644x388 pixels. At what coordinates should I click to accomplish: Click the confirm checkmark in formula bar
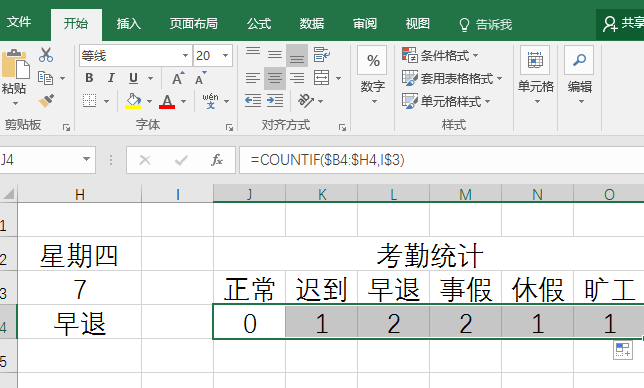coord(181,160)
